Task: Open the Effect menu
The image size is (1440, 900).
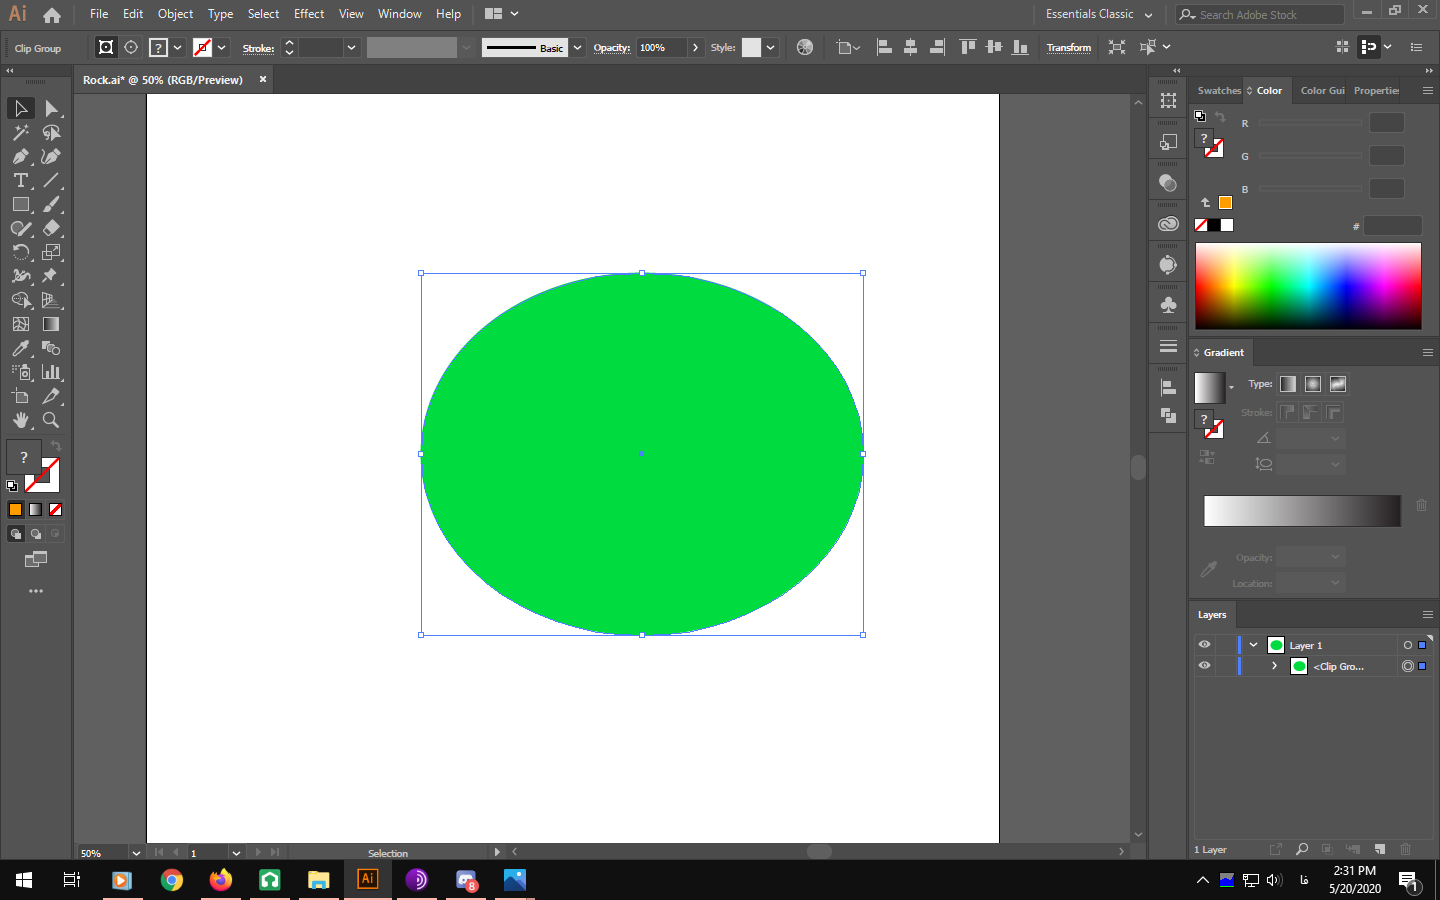Action: click(309, 14)
